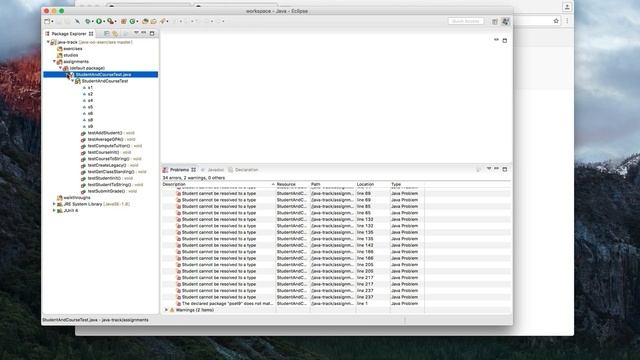The height and width of the screenshot is (360, 640).
Task: Select the declared package mismatch error
Action: (x=336, y=304)
